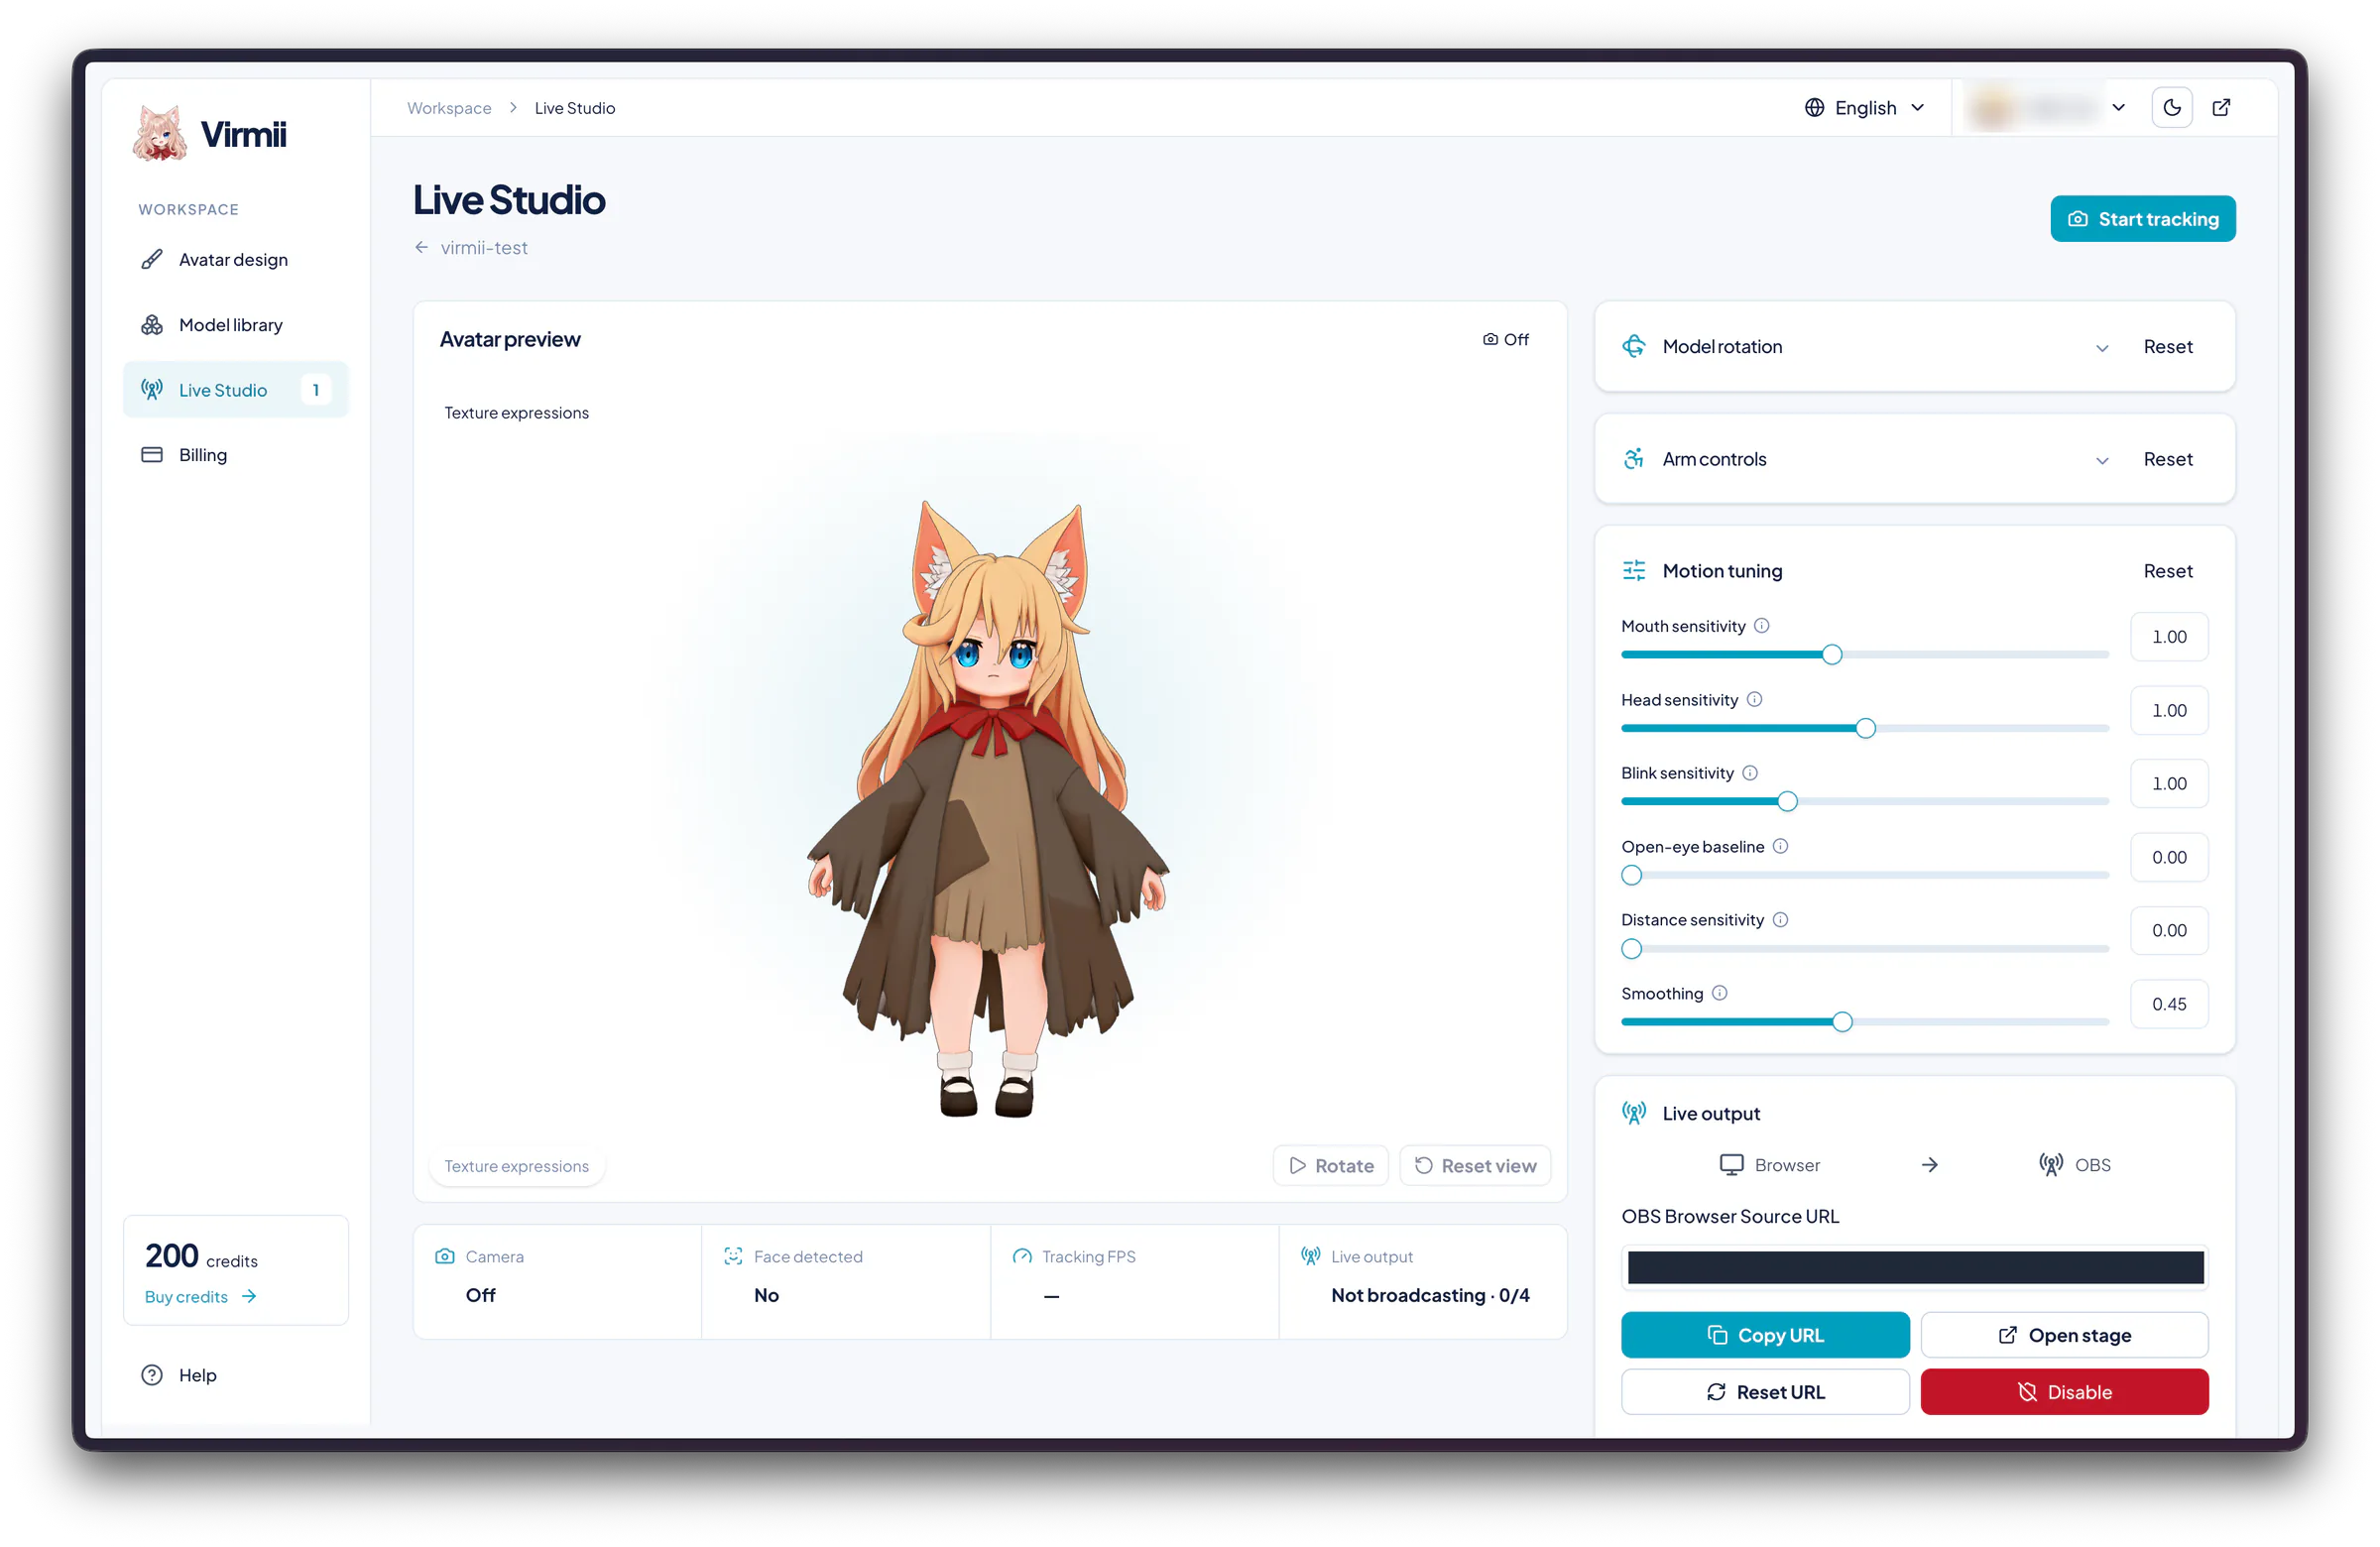
Task: Click info icon next to Open-eye baseline
Action: coord(1780,846)
